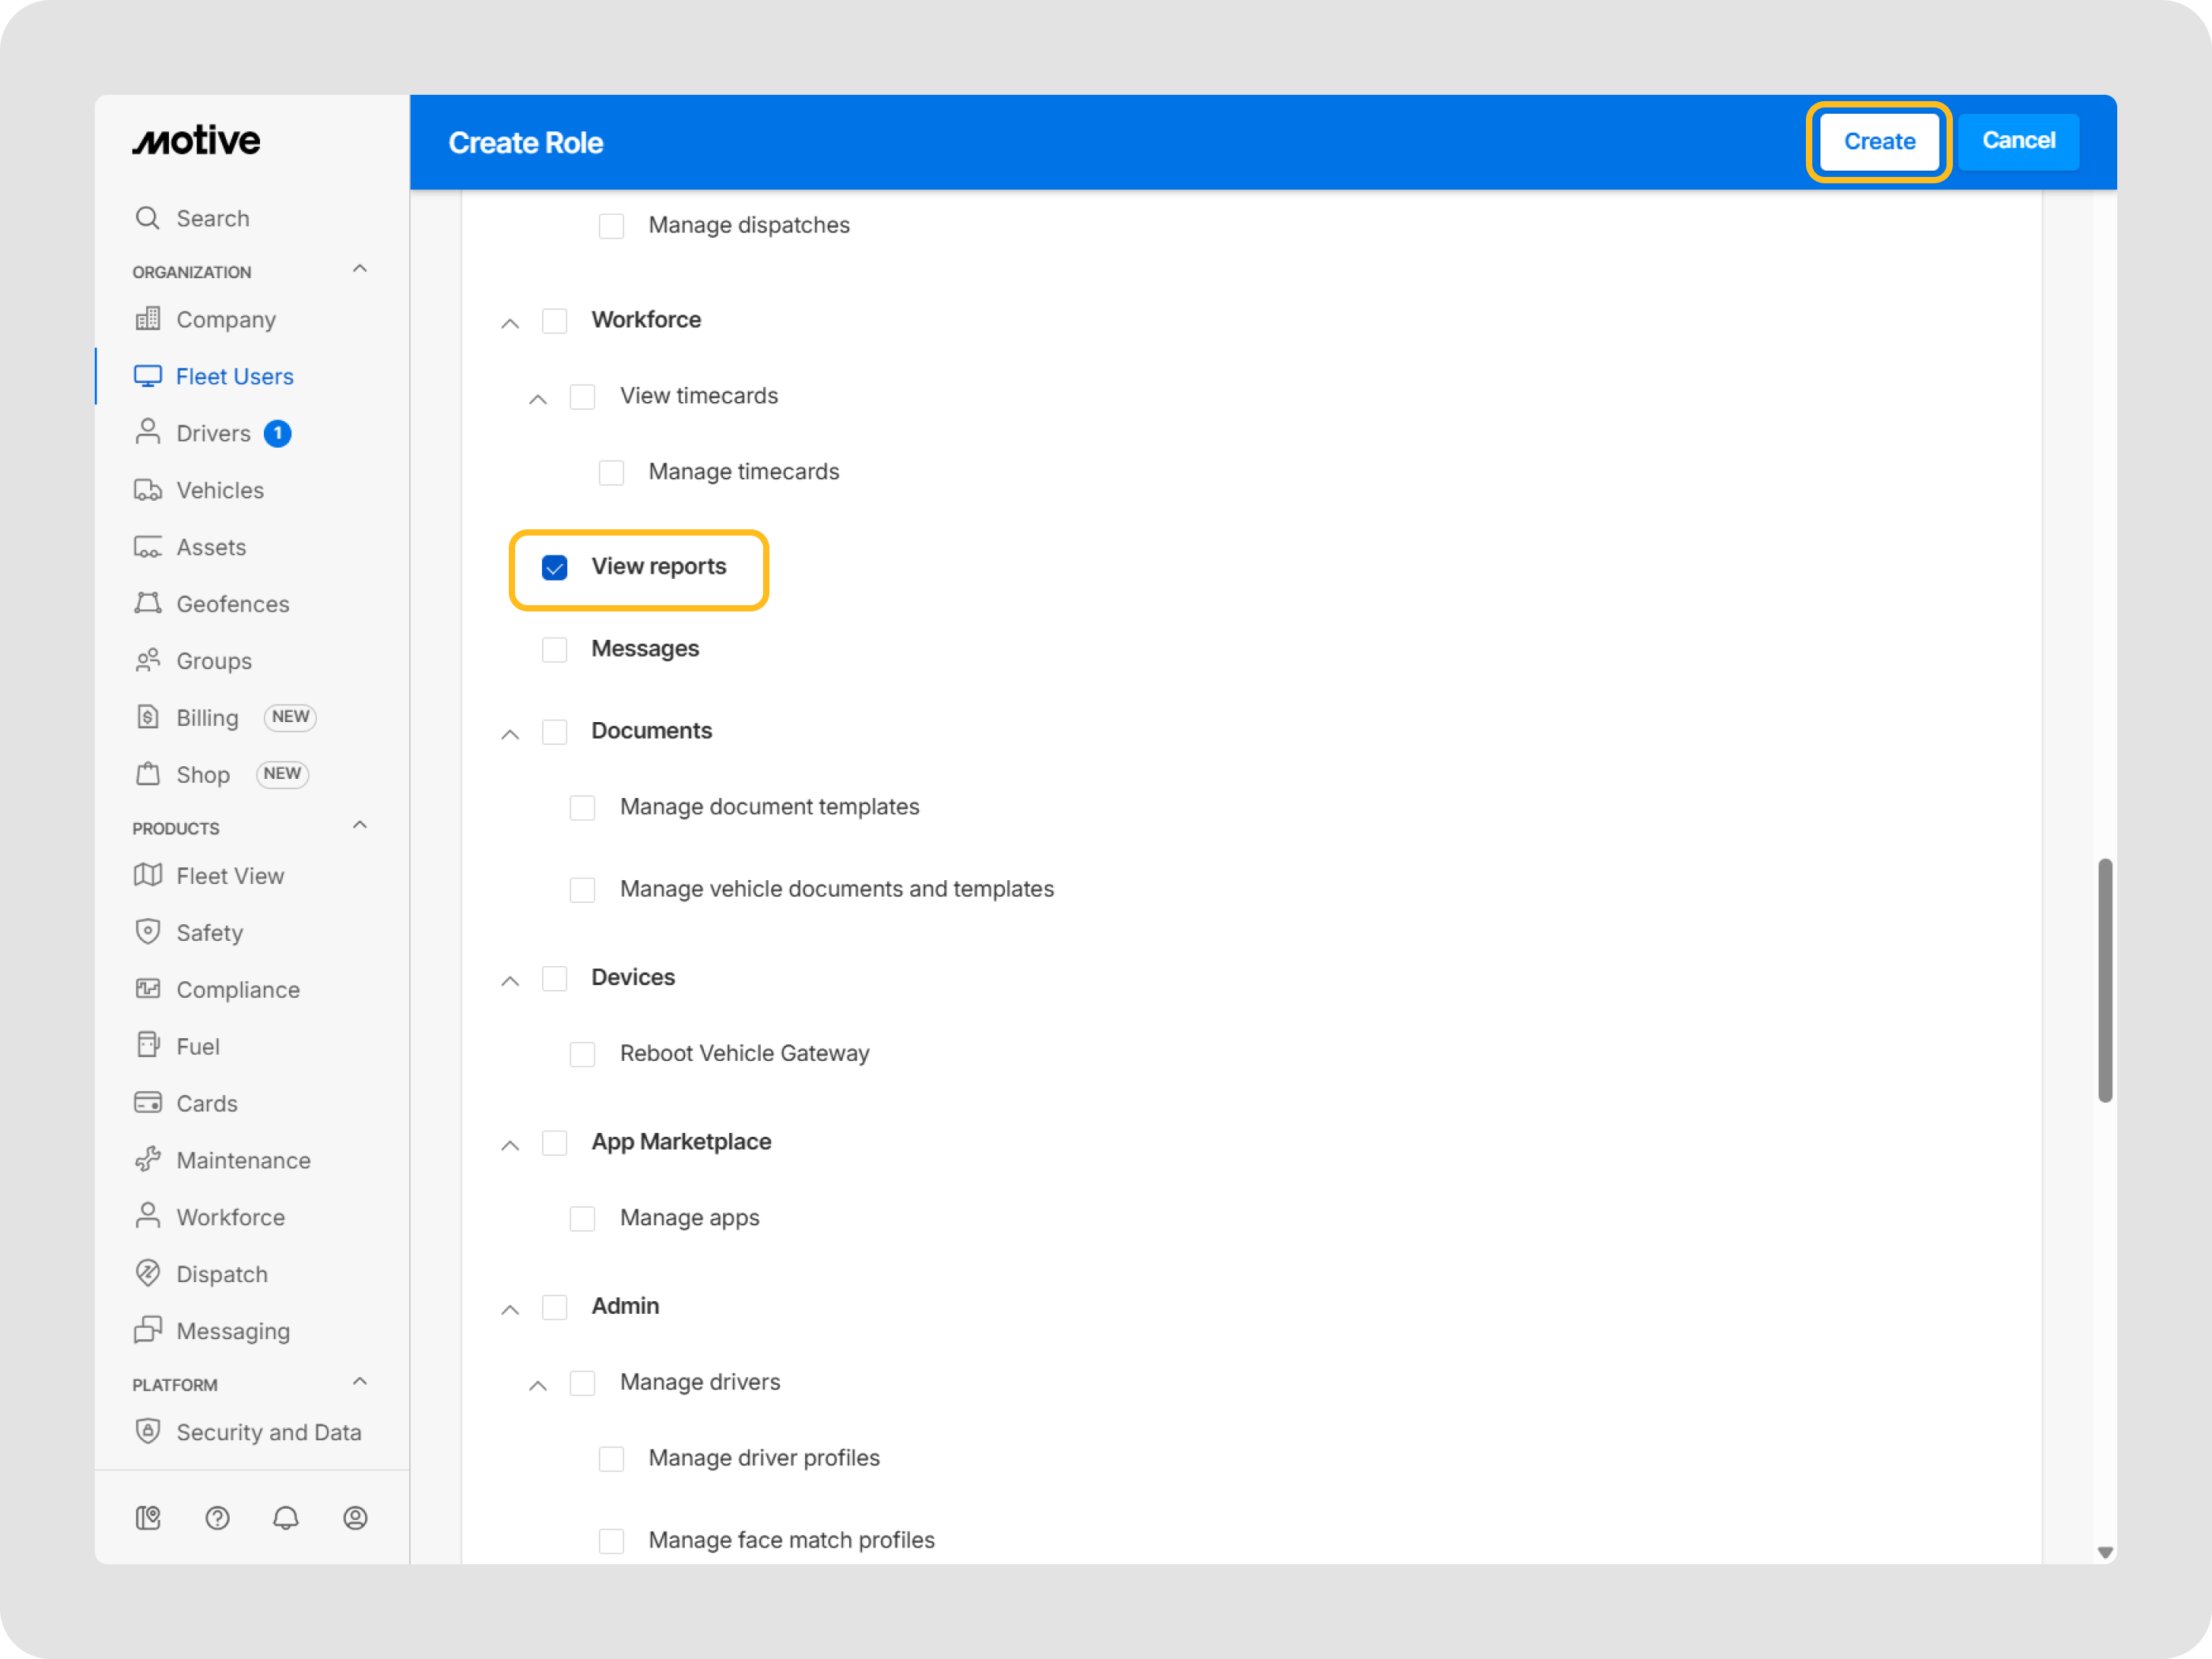2212x1659 pixels.
Task: Open the Fuel section
Action: point(198,1045)
